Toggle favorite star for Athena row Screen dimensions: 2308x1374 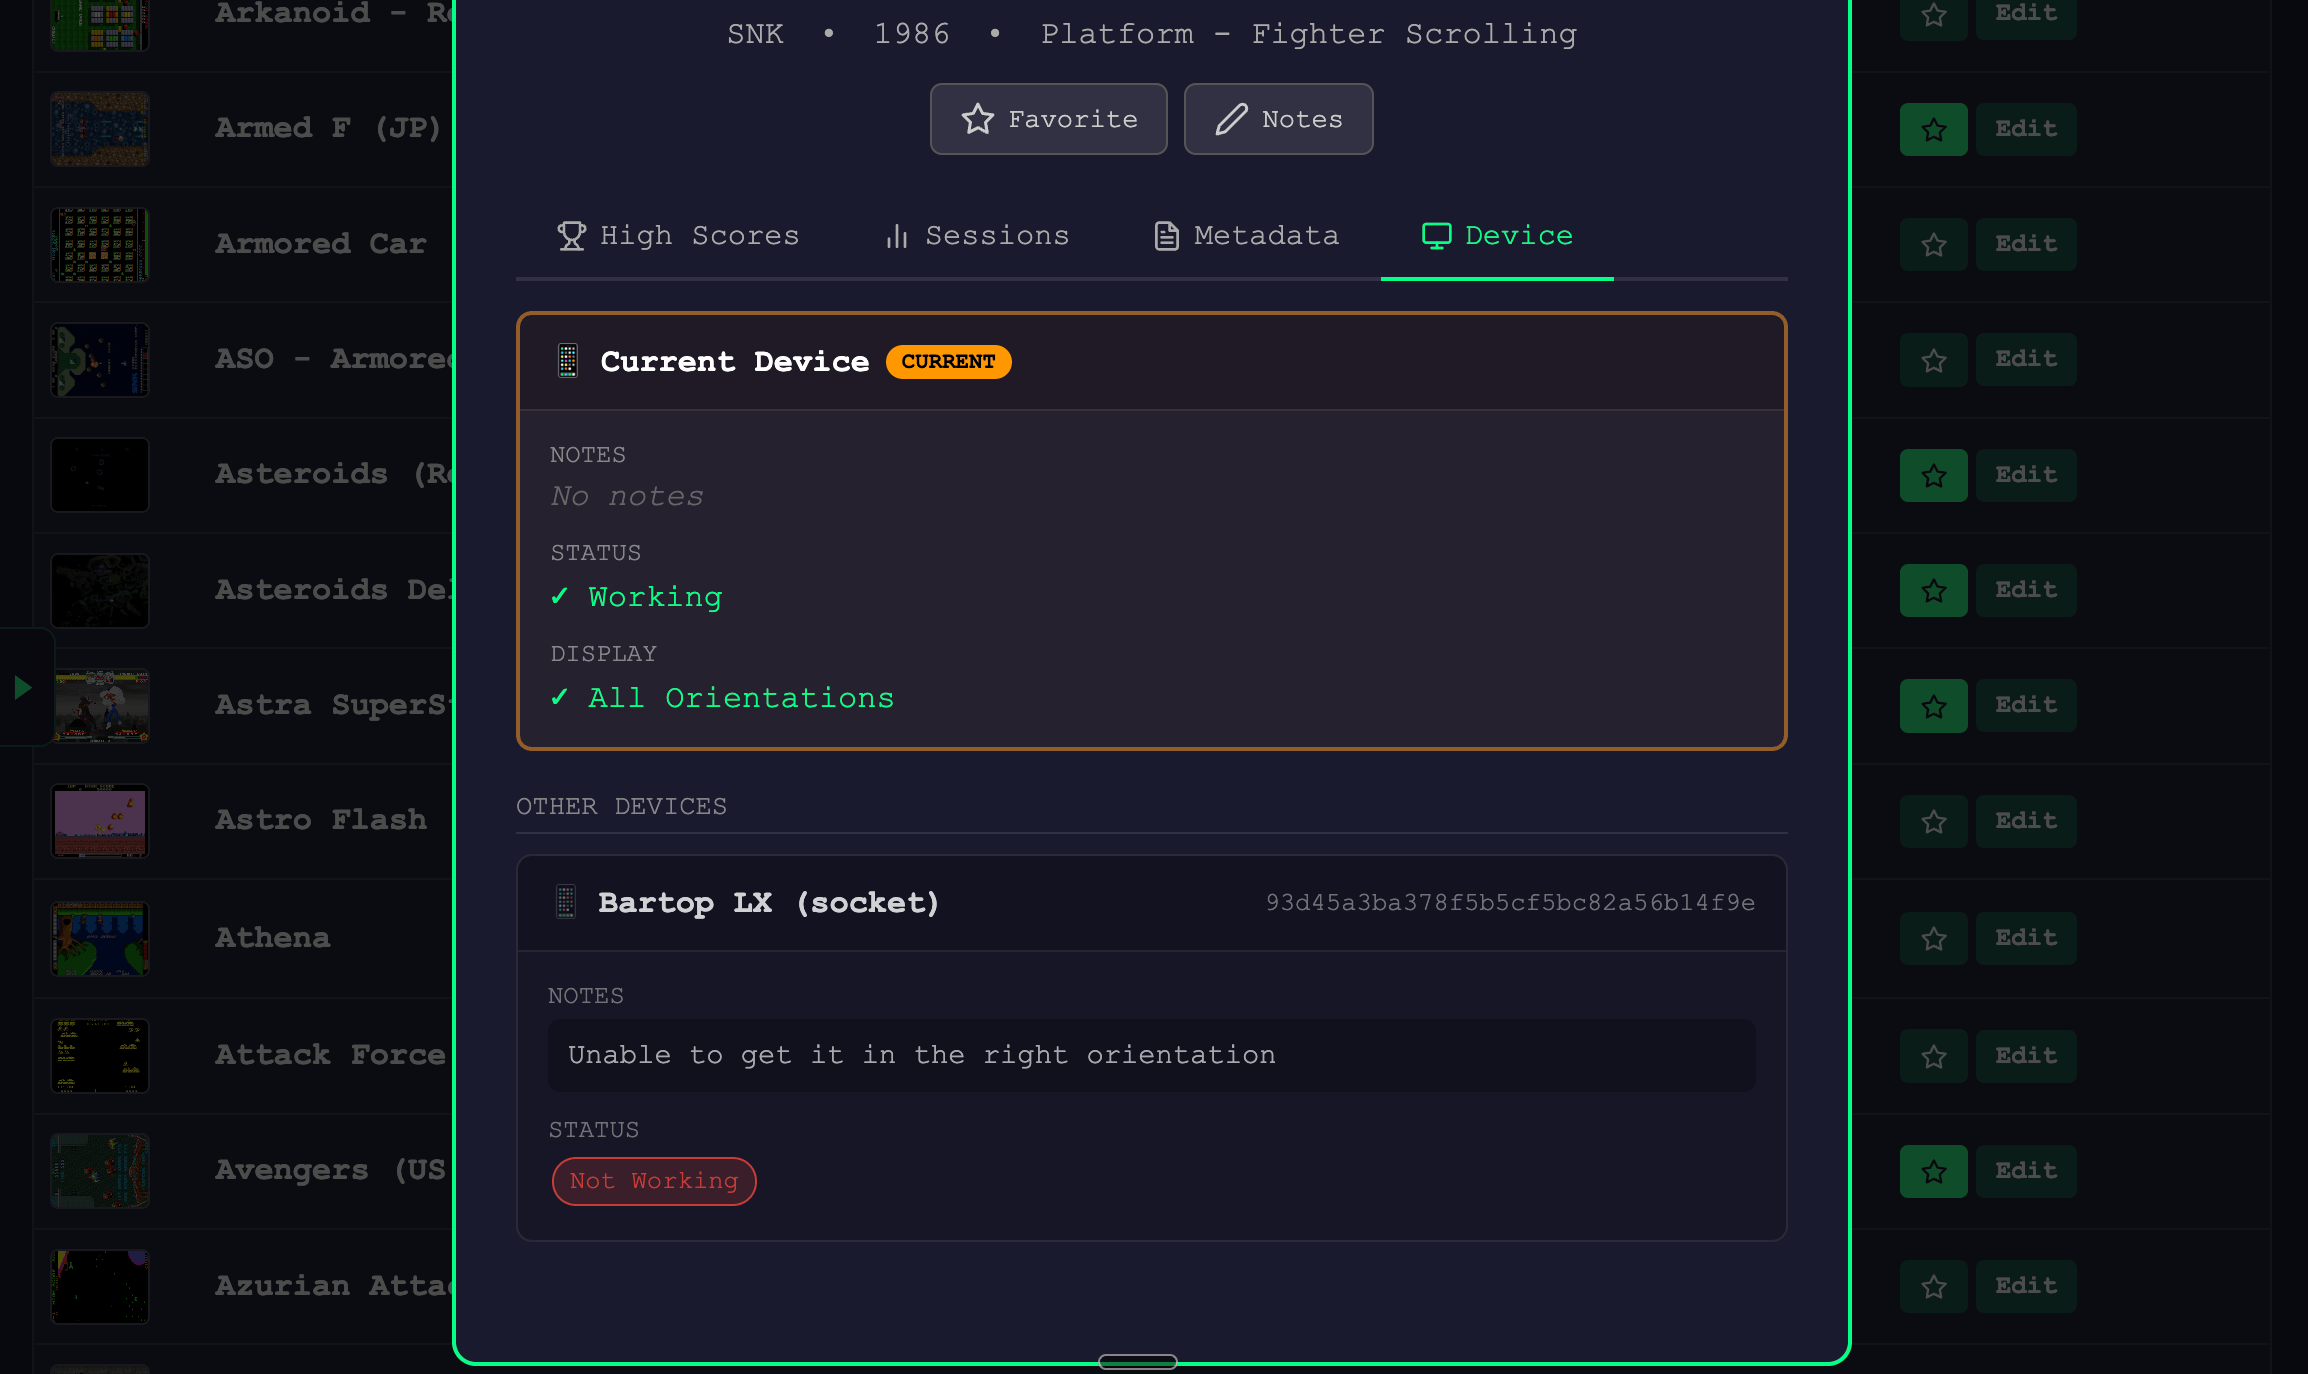tap(1933, 938)
